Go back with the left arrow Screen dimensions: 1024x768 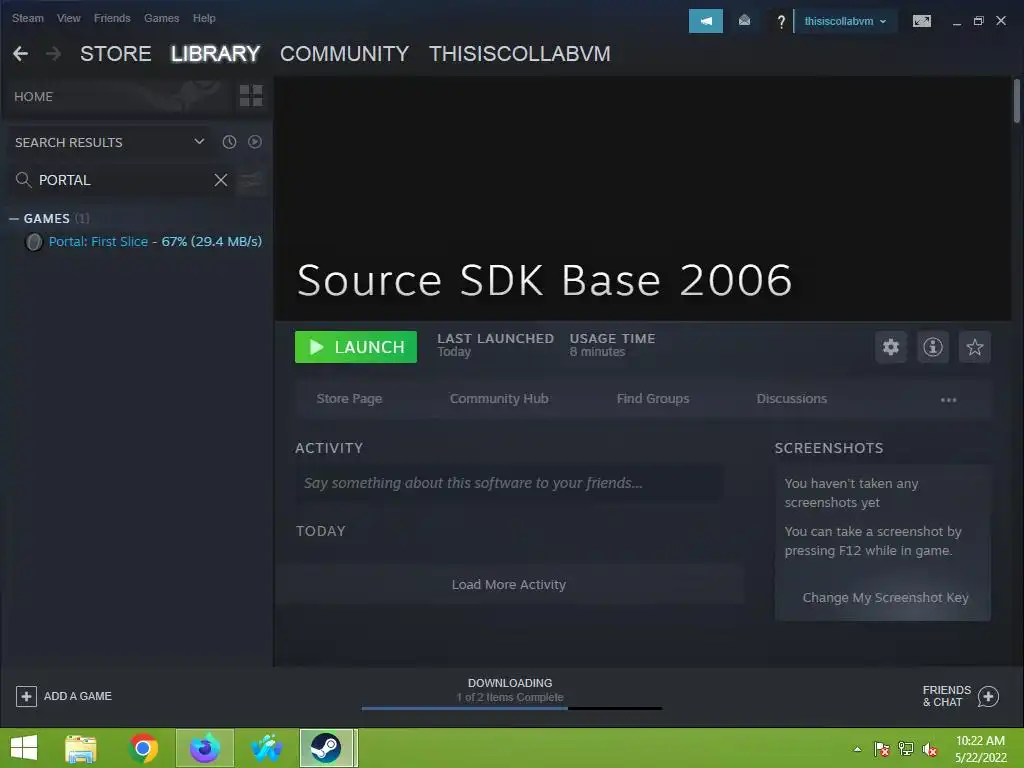coord(21,54)
